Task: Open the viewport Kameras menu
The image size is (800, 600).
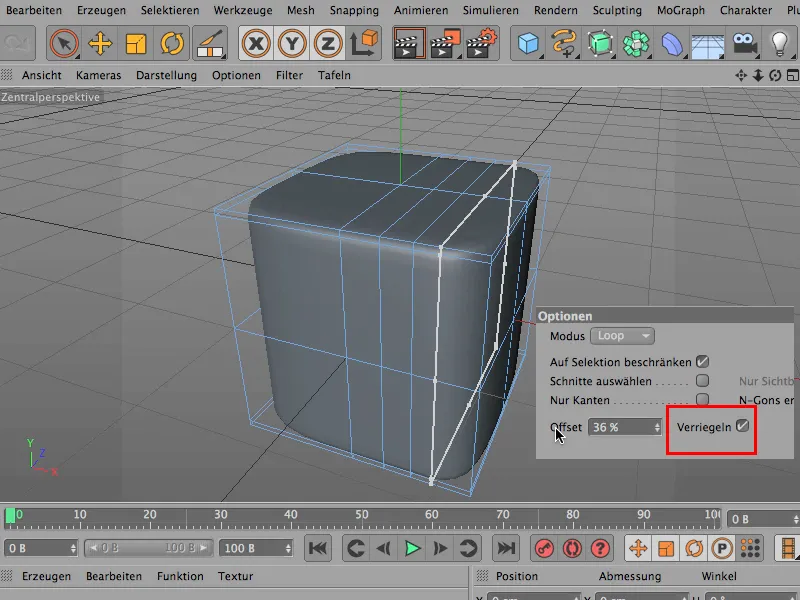Action: tap(98, 76)
